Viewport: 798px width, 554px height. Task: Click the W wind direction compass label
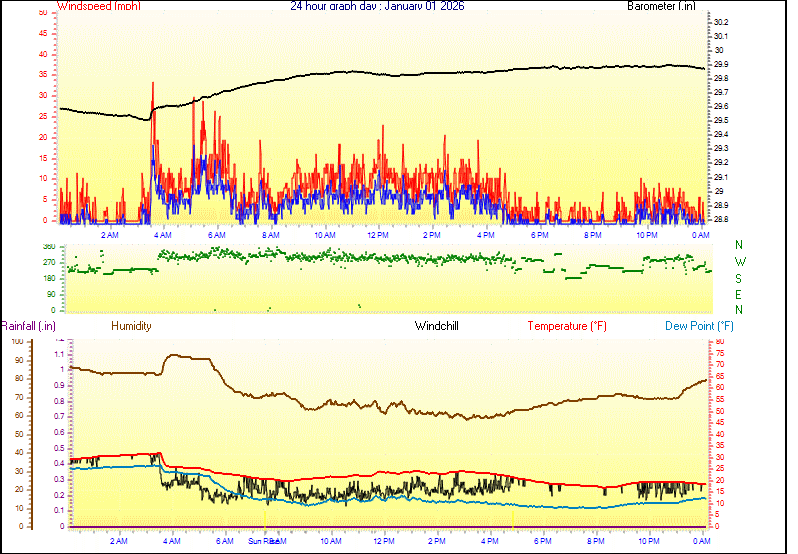739,262
